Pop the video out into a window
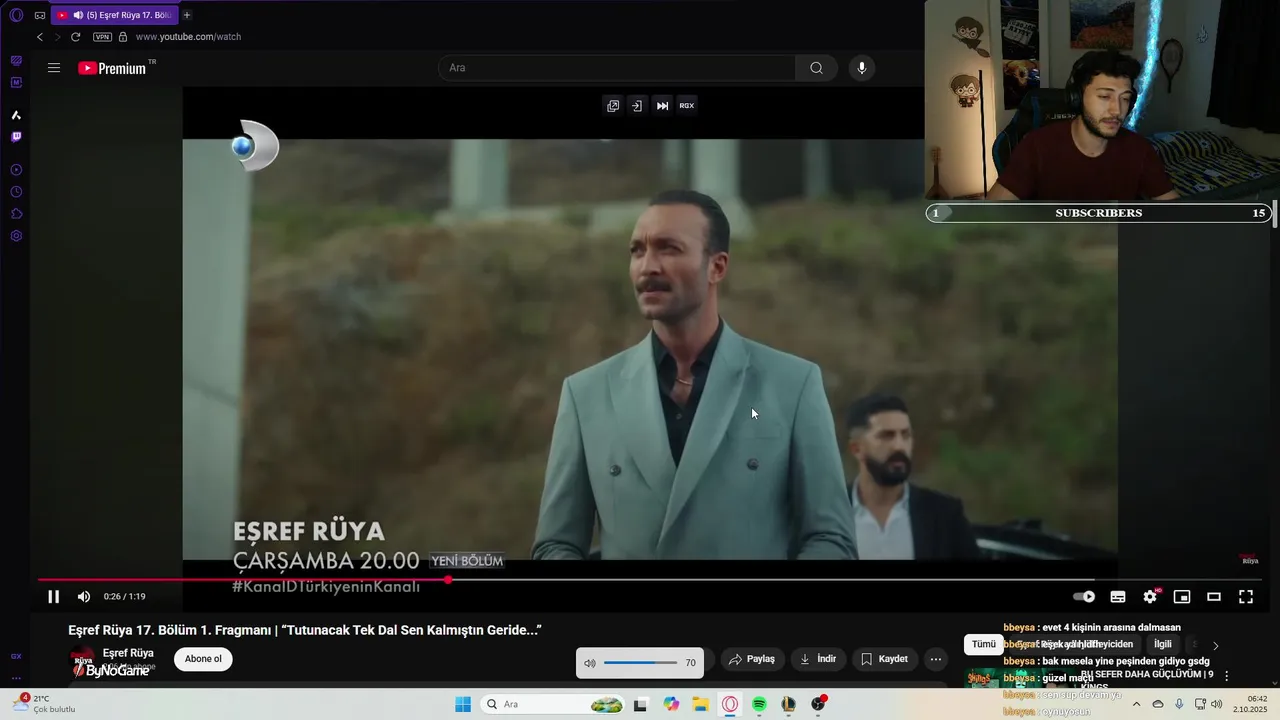Image resolution: width=1280 pixels, height=720 pixels. coord(613,106)
